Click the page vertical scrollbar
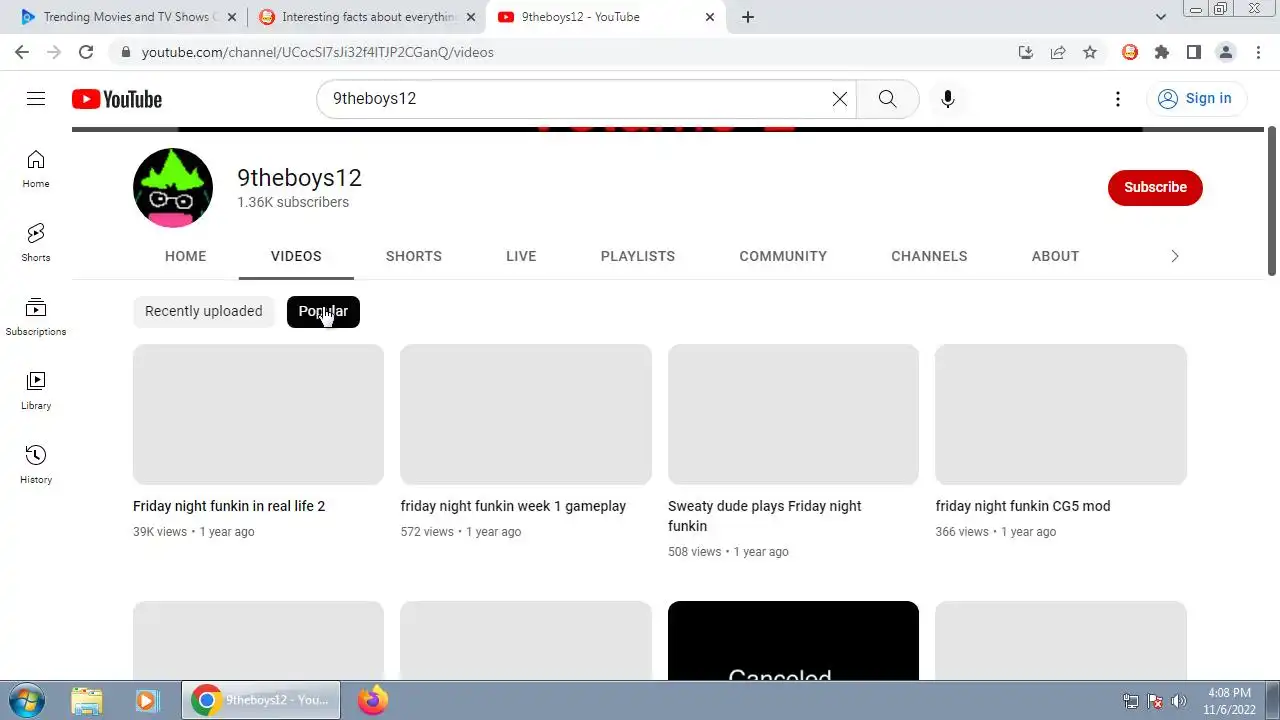The height and width of the screenshot is (720, 1280). coord(1272,200)
